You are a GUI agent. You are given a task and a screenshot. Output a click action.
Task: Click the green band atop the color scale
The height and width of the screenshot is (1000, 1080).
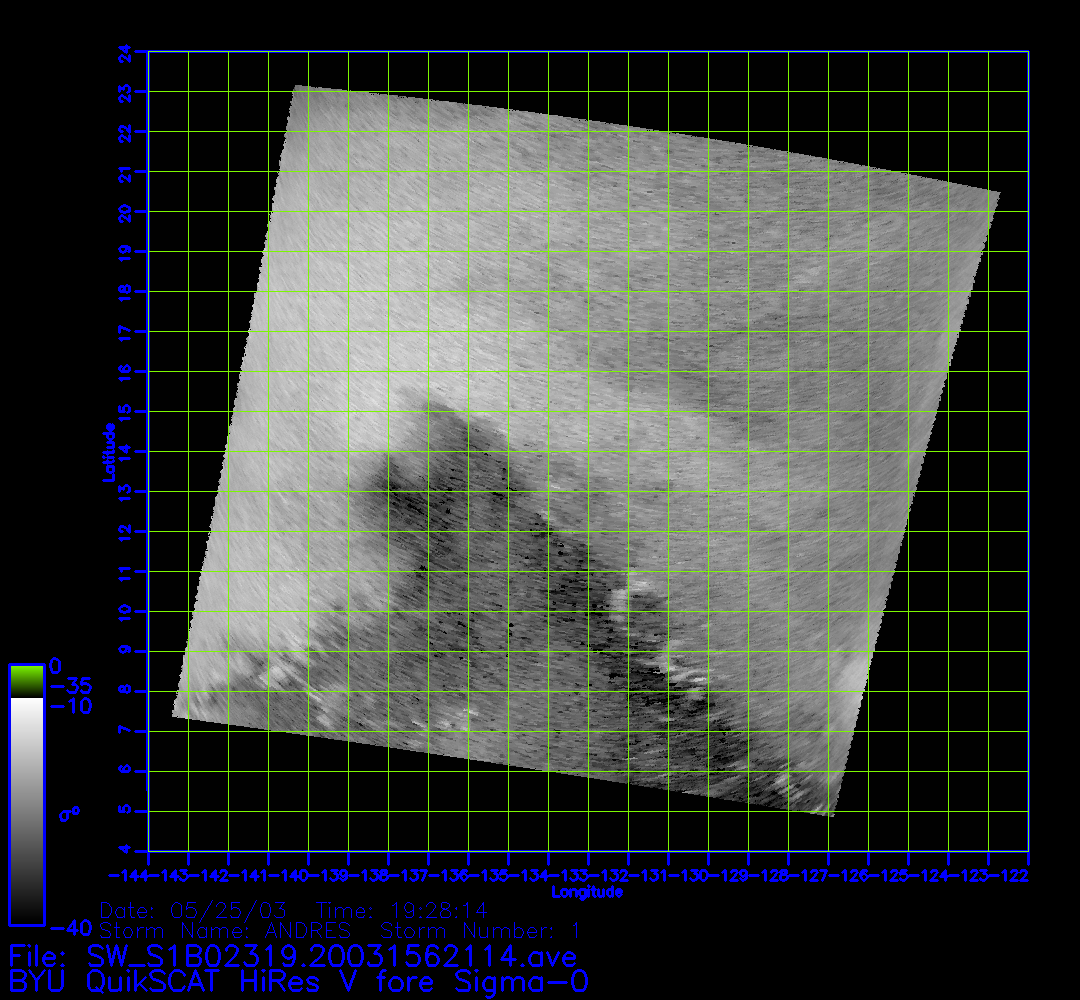pos(26,681)
